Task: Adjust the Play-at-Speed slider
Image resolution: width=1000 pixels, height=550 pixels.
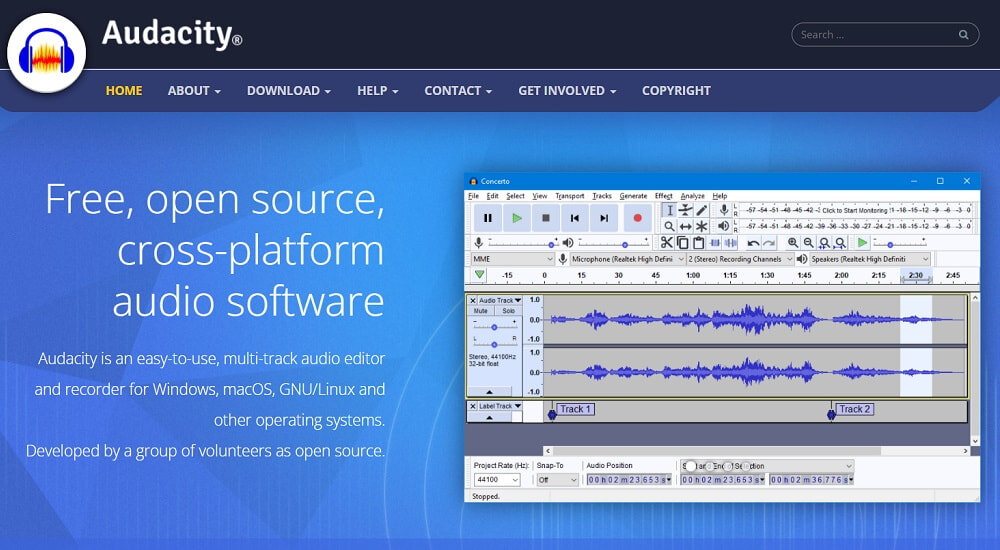Action: [x=900, y=243]
